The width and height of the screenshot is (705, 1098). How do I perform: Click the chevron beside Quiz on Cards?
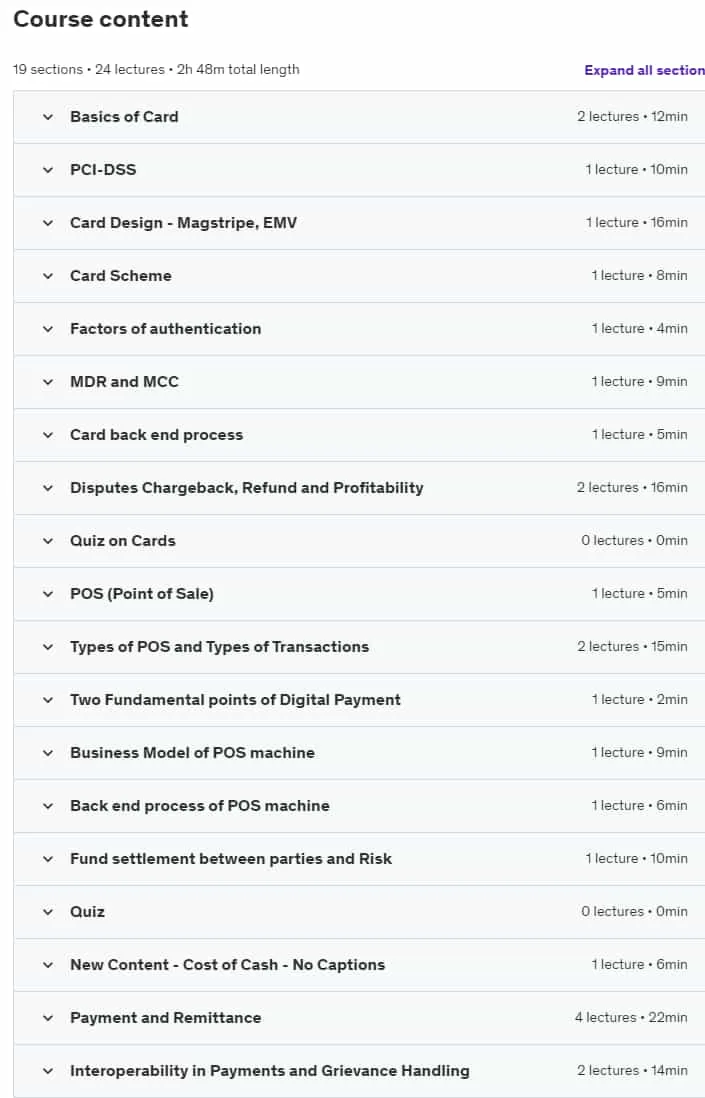pyautogui.click(x=48, y=541)
